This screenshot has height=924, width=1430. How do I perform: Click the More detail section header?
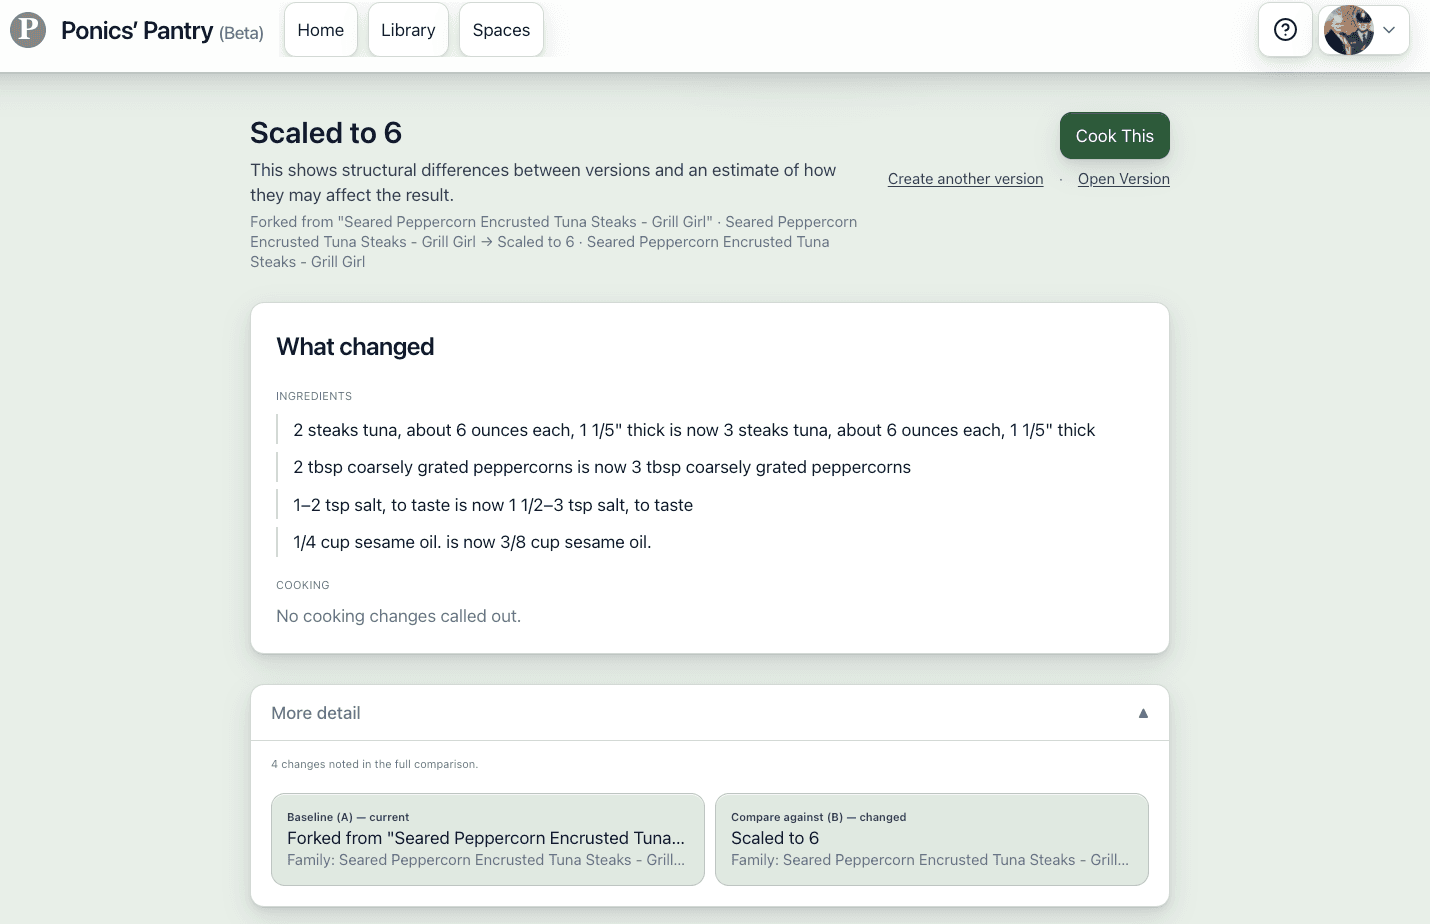(x=710, y=713)
